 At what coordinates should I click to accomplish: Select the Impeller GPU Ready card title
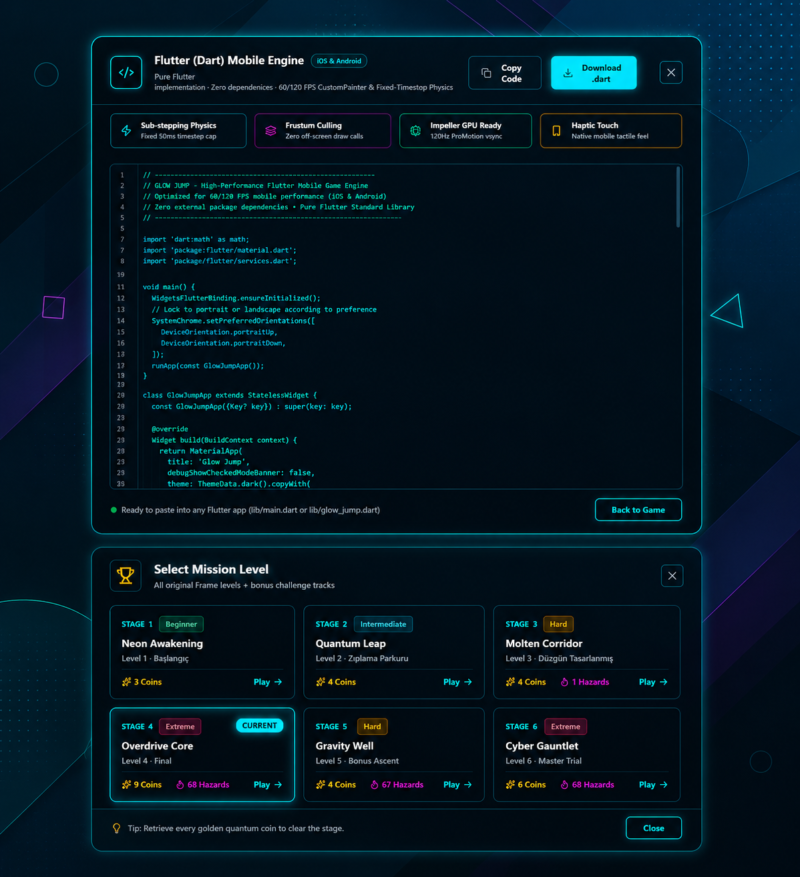(x=465, y=125)
